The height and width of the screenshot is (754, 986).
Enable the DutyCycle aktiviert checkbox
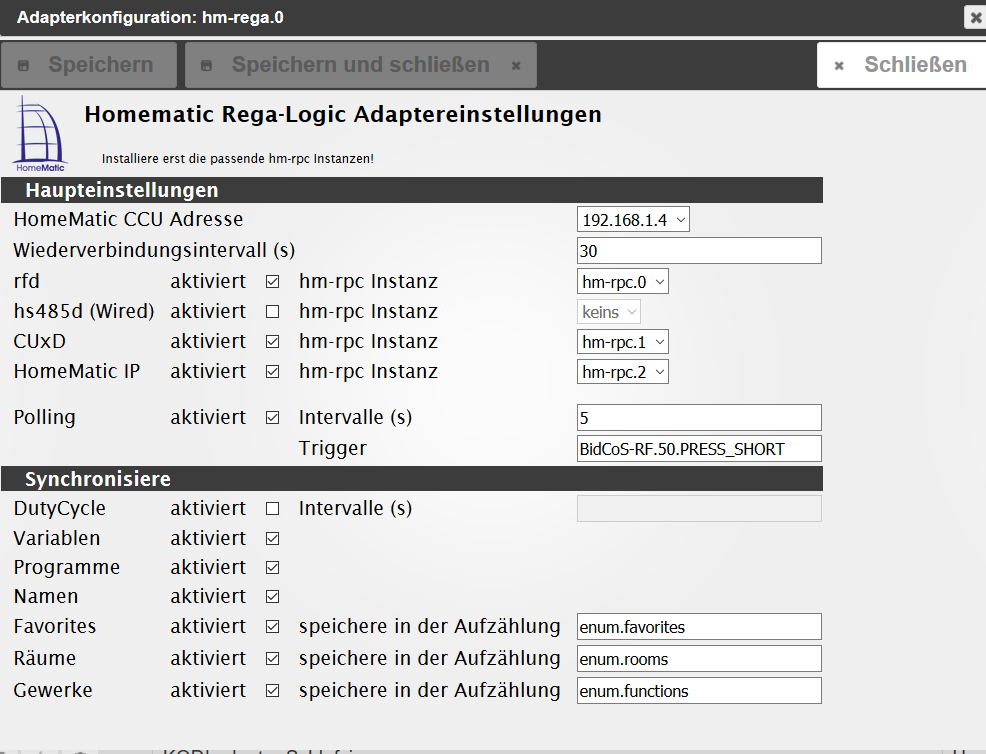click(272, 508)
